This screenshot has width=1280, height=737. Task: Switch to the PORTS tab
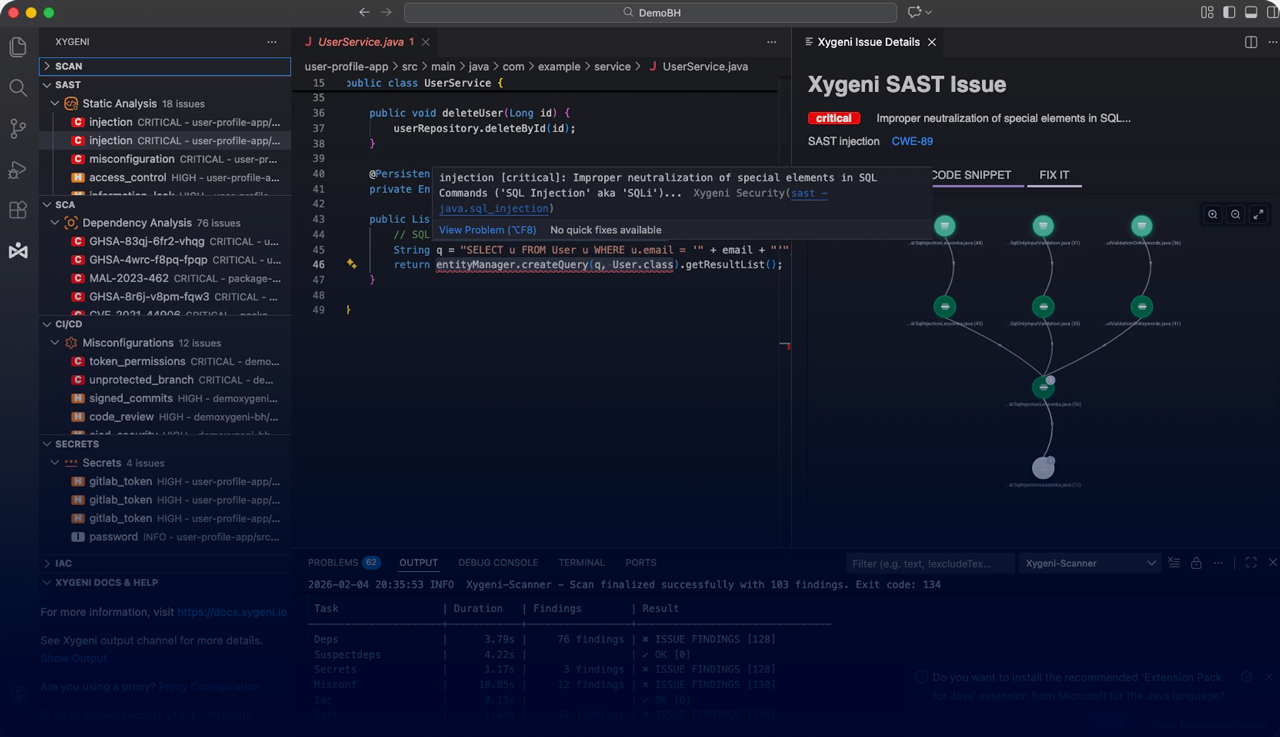click(x=641, y=563)
